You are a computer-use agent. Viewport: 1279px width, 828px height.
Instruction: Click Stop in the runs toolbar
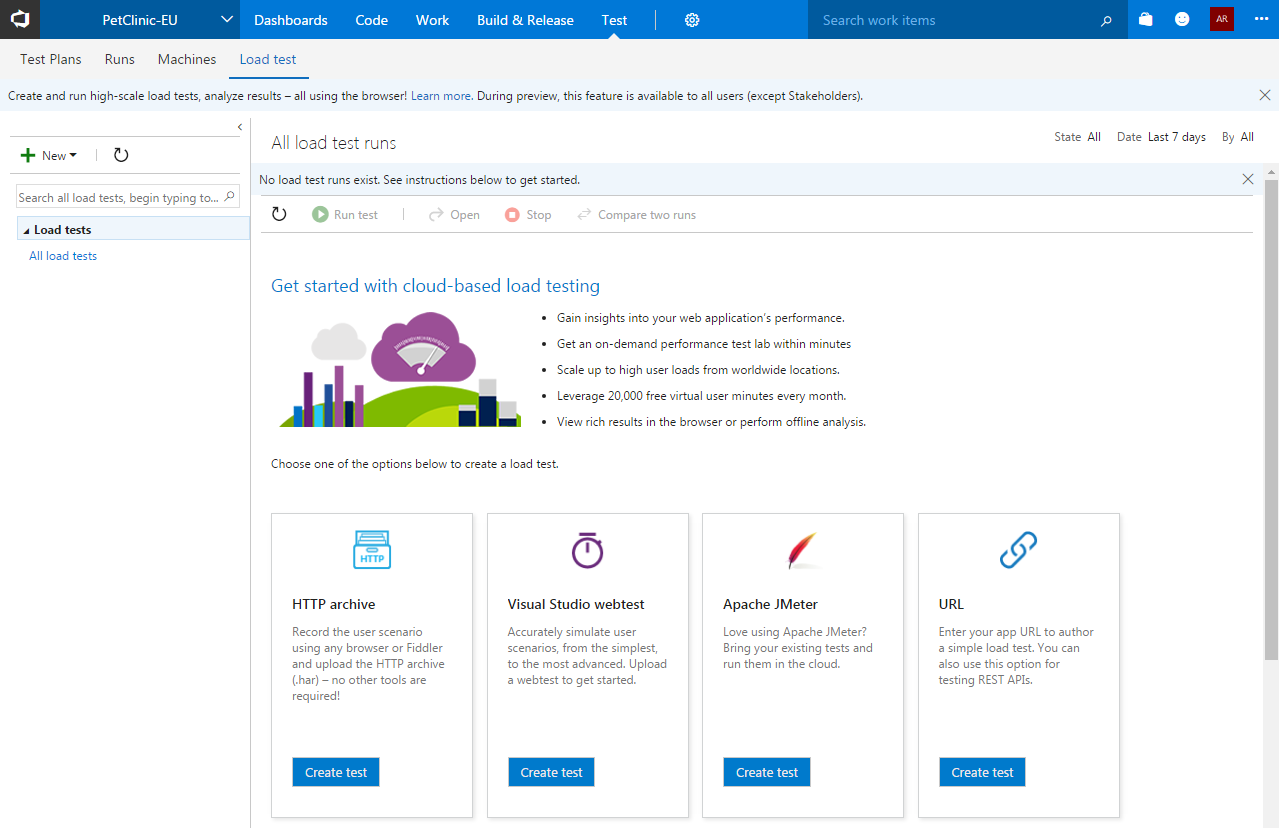[x=528, y=214]
